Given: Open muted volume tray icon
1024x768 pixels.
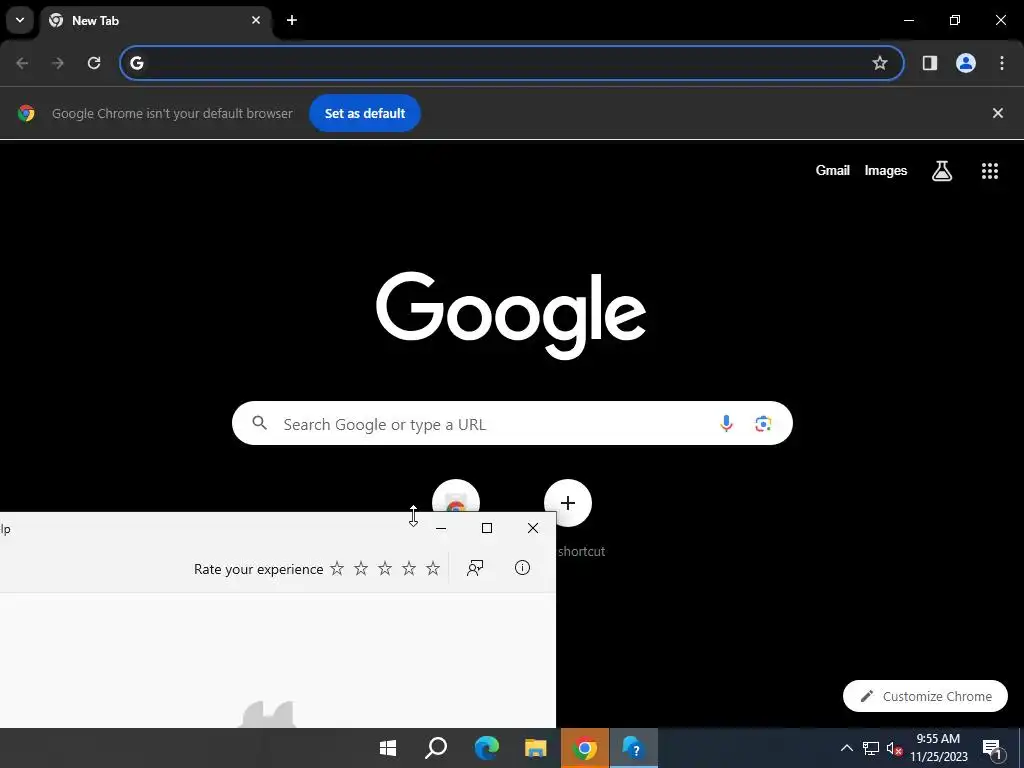Looking at the screenshot, I should [x=895, y=748].
